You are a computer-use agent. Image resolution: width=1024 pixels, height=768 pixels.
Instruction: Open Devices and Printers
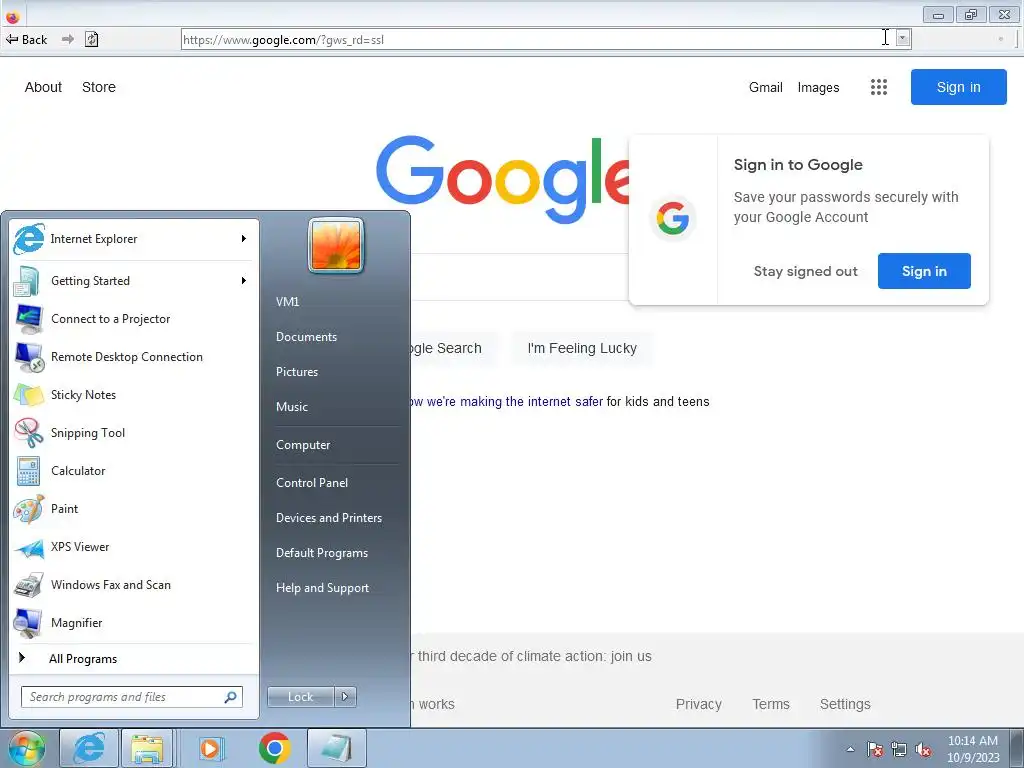329,518
